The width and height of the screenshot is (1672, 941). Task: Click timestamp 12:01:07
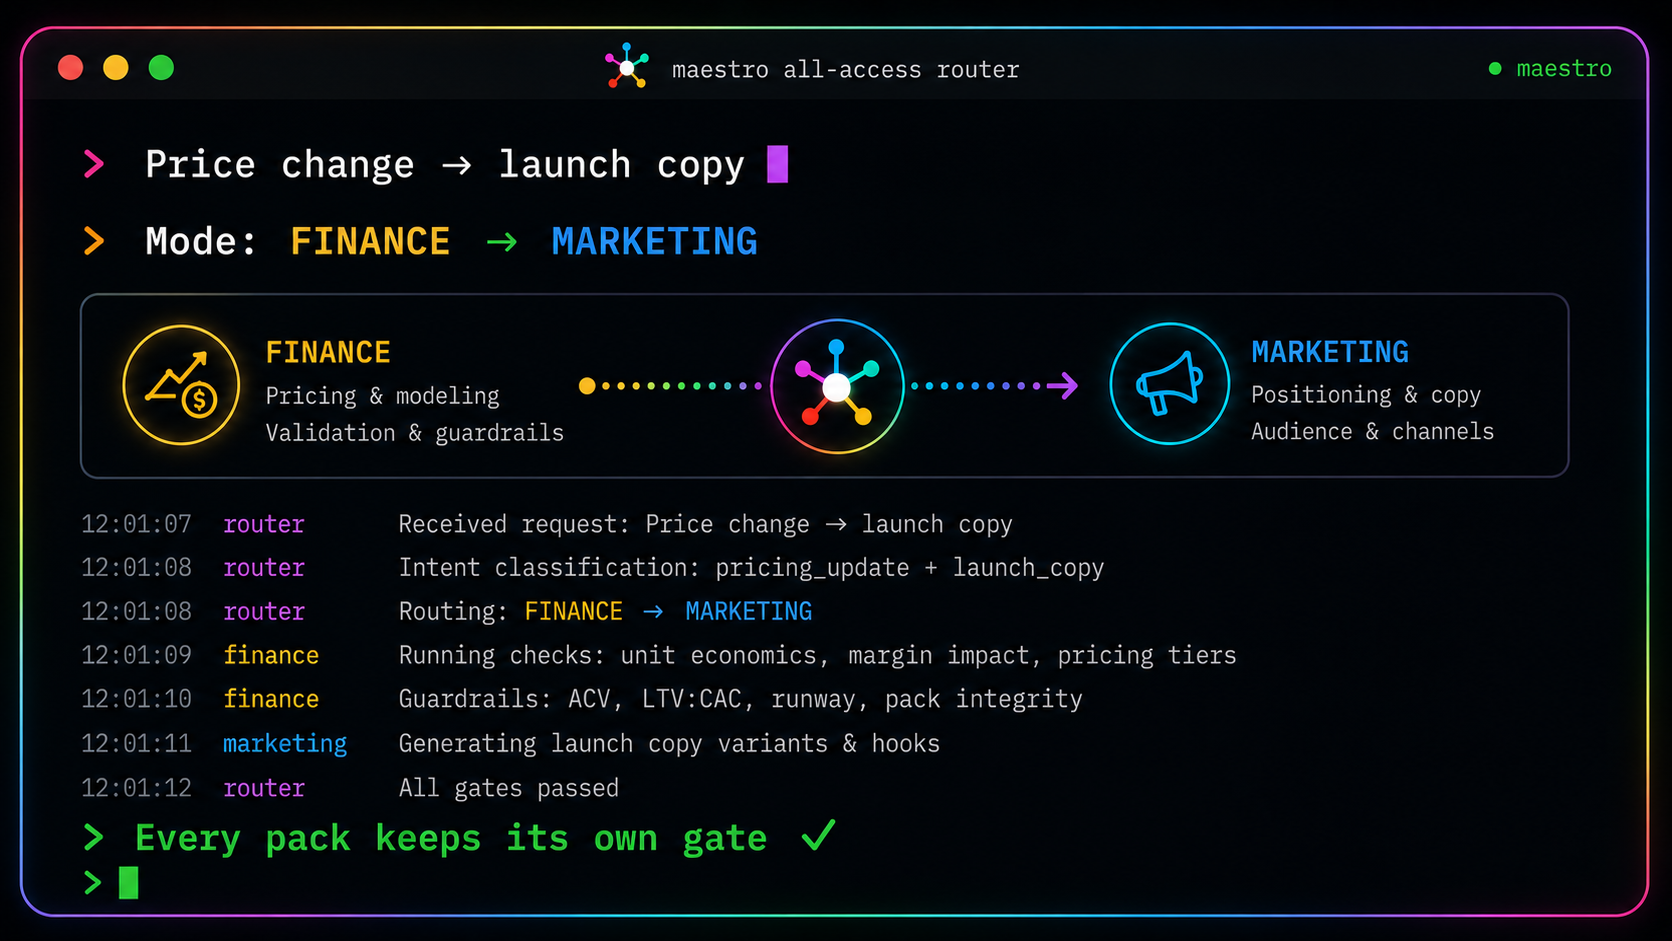(x=136, y=524)
